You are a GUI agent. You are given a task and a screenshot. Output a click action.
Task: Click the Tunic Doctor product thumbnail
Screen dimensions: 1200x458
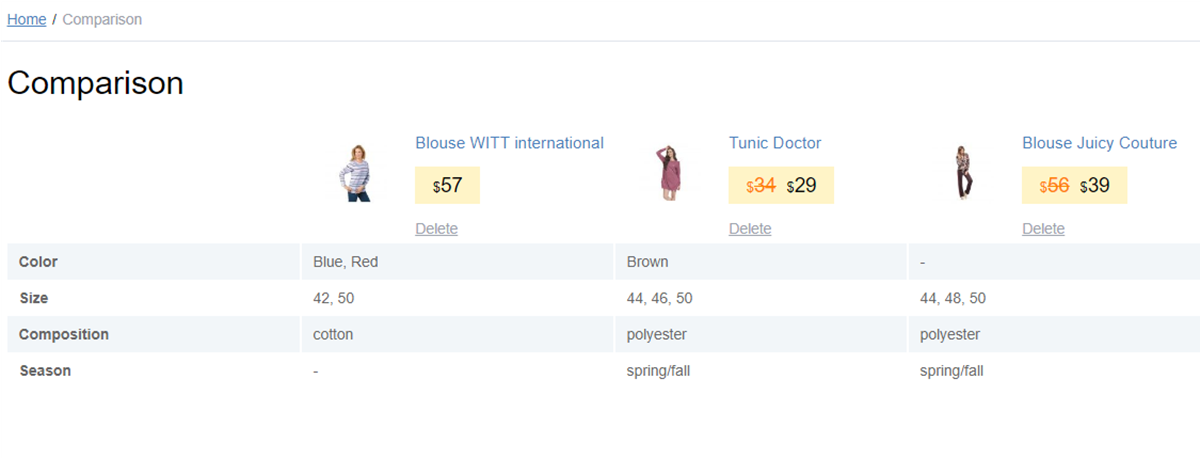click(x=670, y=173)
